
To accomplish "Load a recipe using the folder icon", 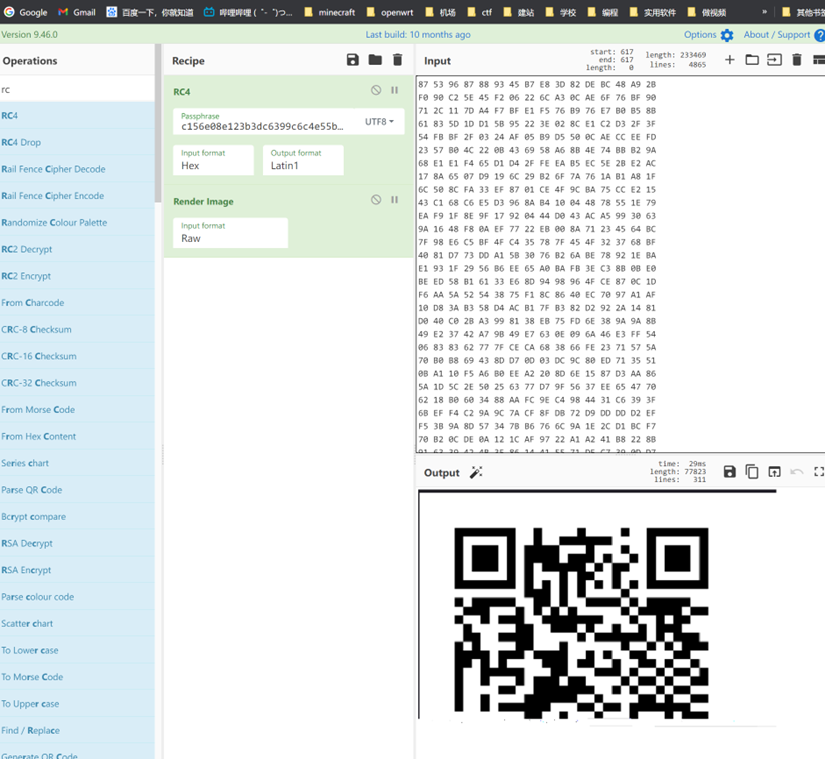I will 375,60.
